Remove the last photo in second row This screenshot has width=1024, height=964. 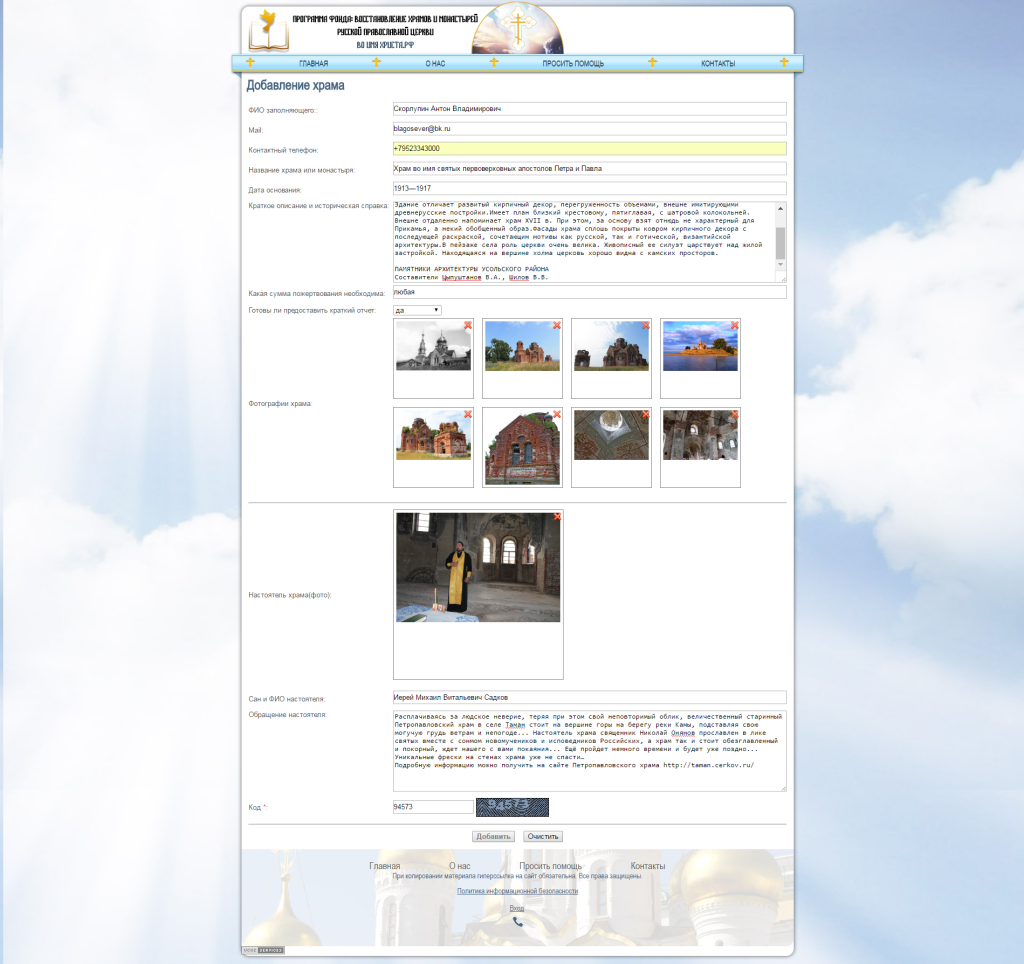pyautogui.click(x=734, y=414)
